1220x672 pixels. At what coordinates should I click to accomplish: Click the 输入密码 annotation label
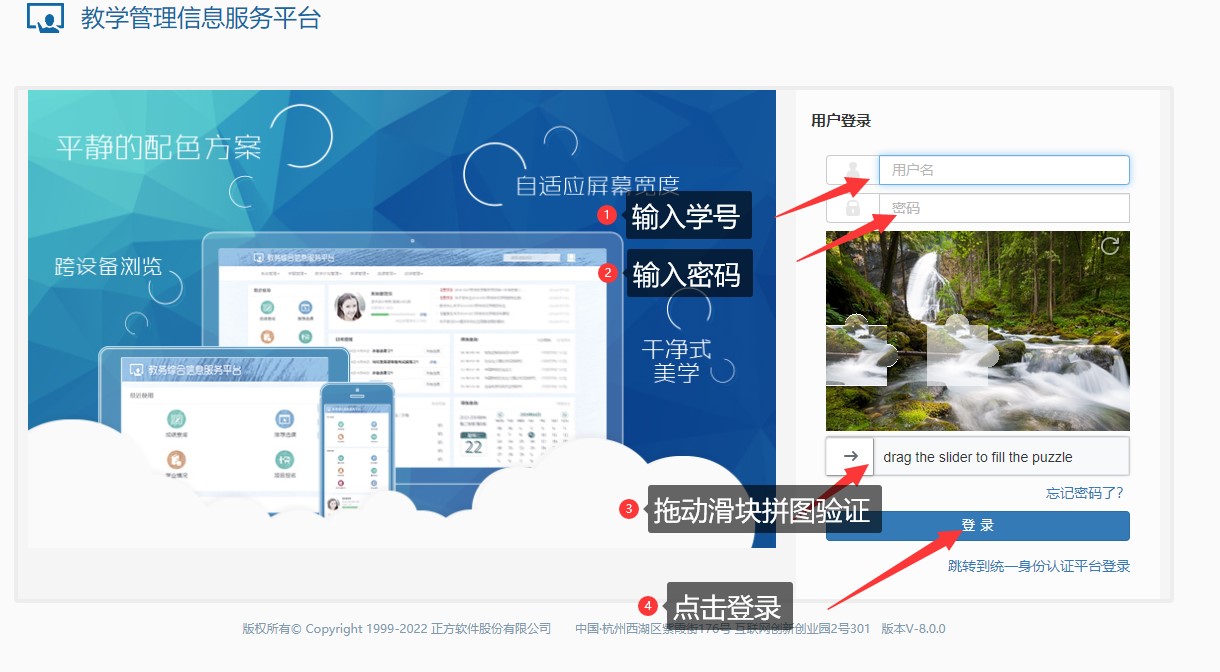click(x=688, y=273)
